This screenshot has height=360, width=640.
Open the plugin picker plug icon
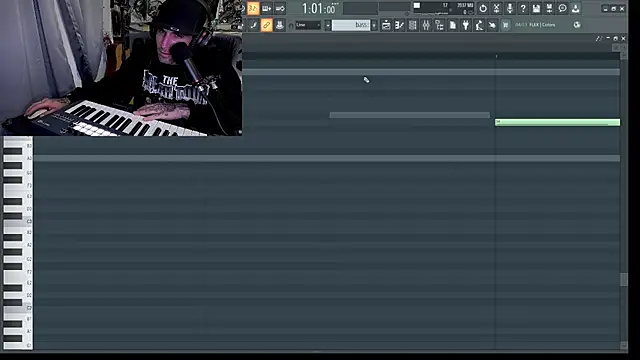(x=466, y=25)
